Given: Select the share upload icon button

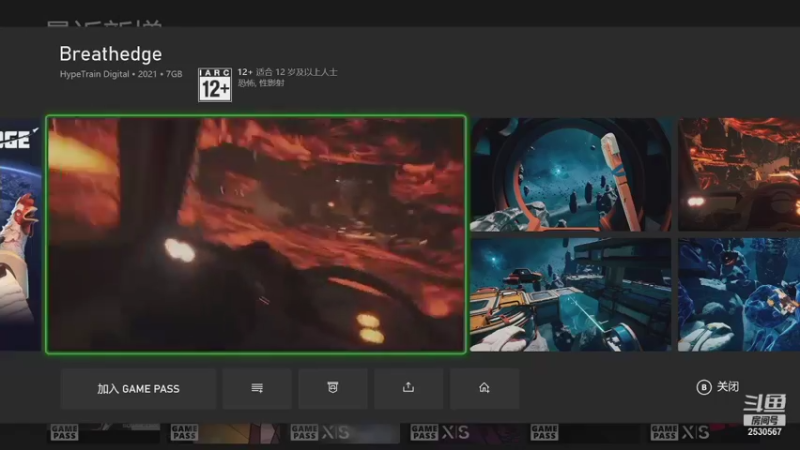Looking at the screenshot, I should point(409,389).
